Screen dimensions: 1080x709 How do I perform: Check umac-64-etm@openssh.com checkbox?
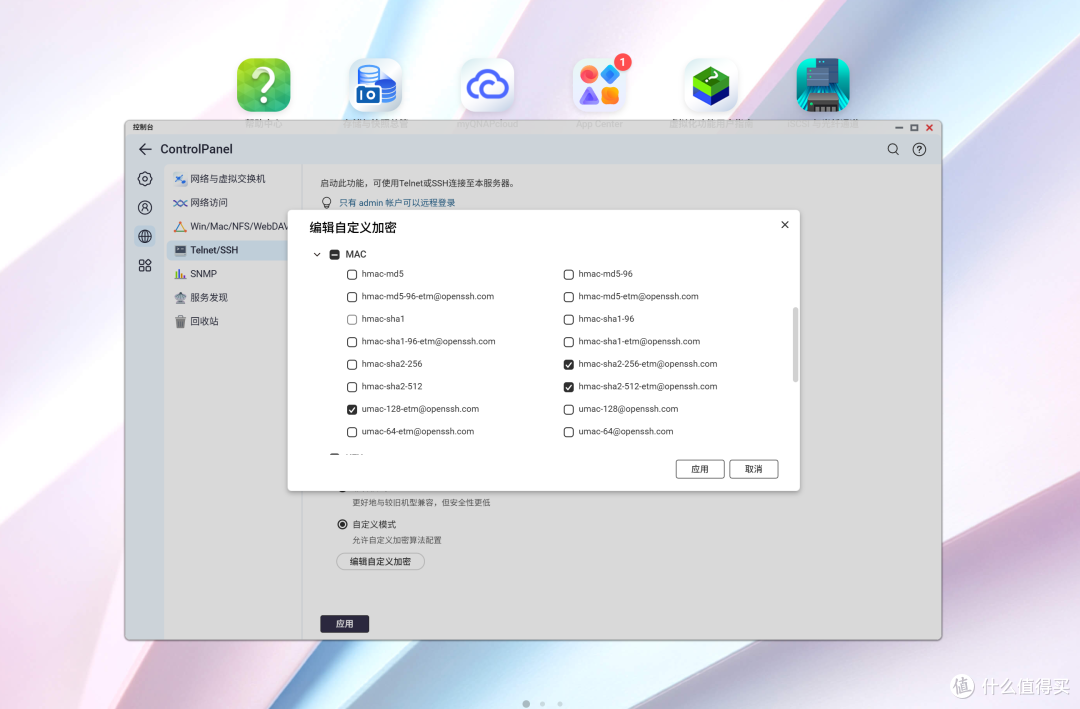tap(352, 432)
